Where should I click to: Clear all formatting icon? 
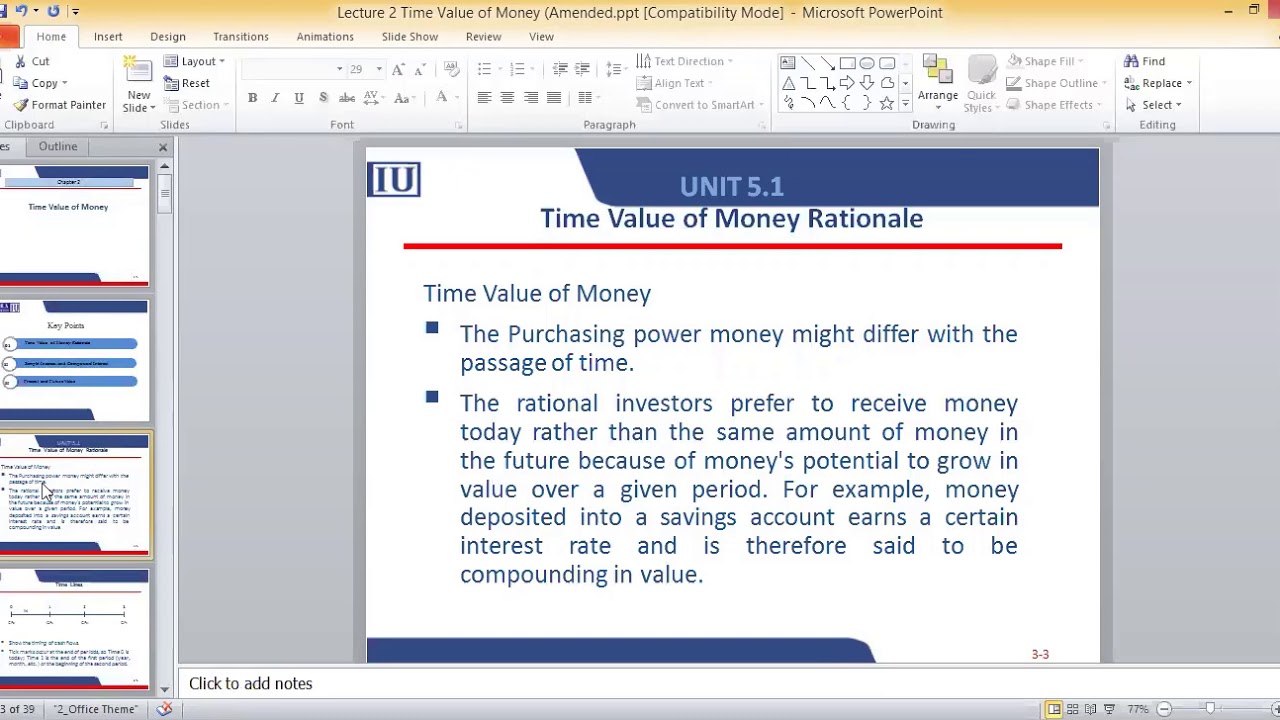point(451,69)
